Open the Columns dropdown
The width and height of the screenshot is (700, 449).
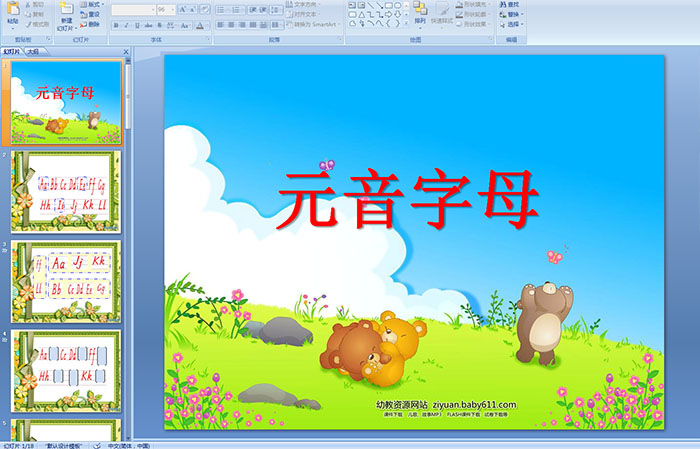(x=277, y=25)
